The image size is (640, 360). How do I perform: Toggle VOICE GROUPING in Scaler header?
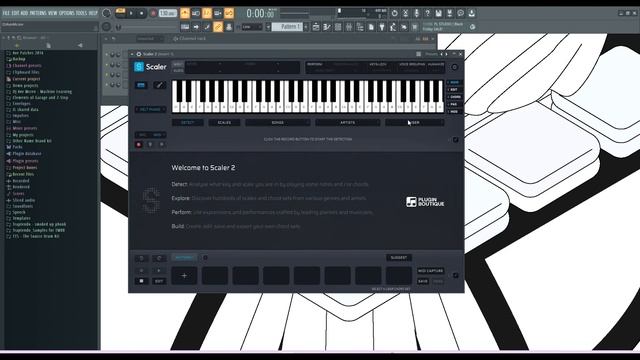click(412, 64)
